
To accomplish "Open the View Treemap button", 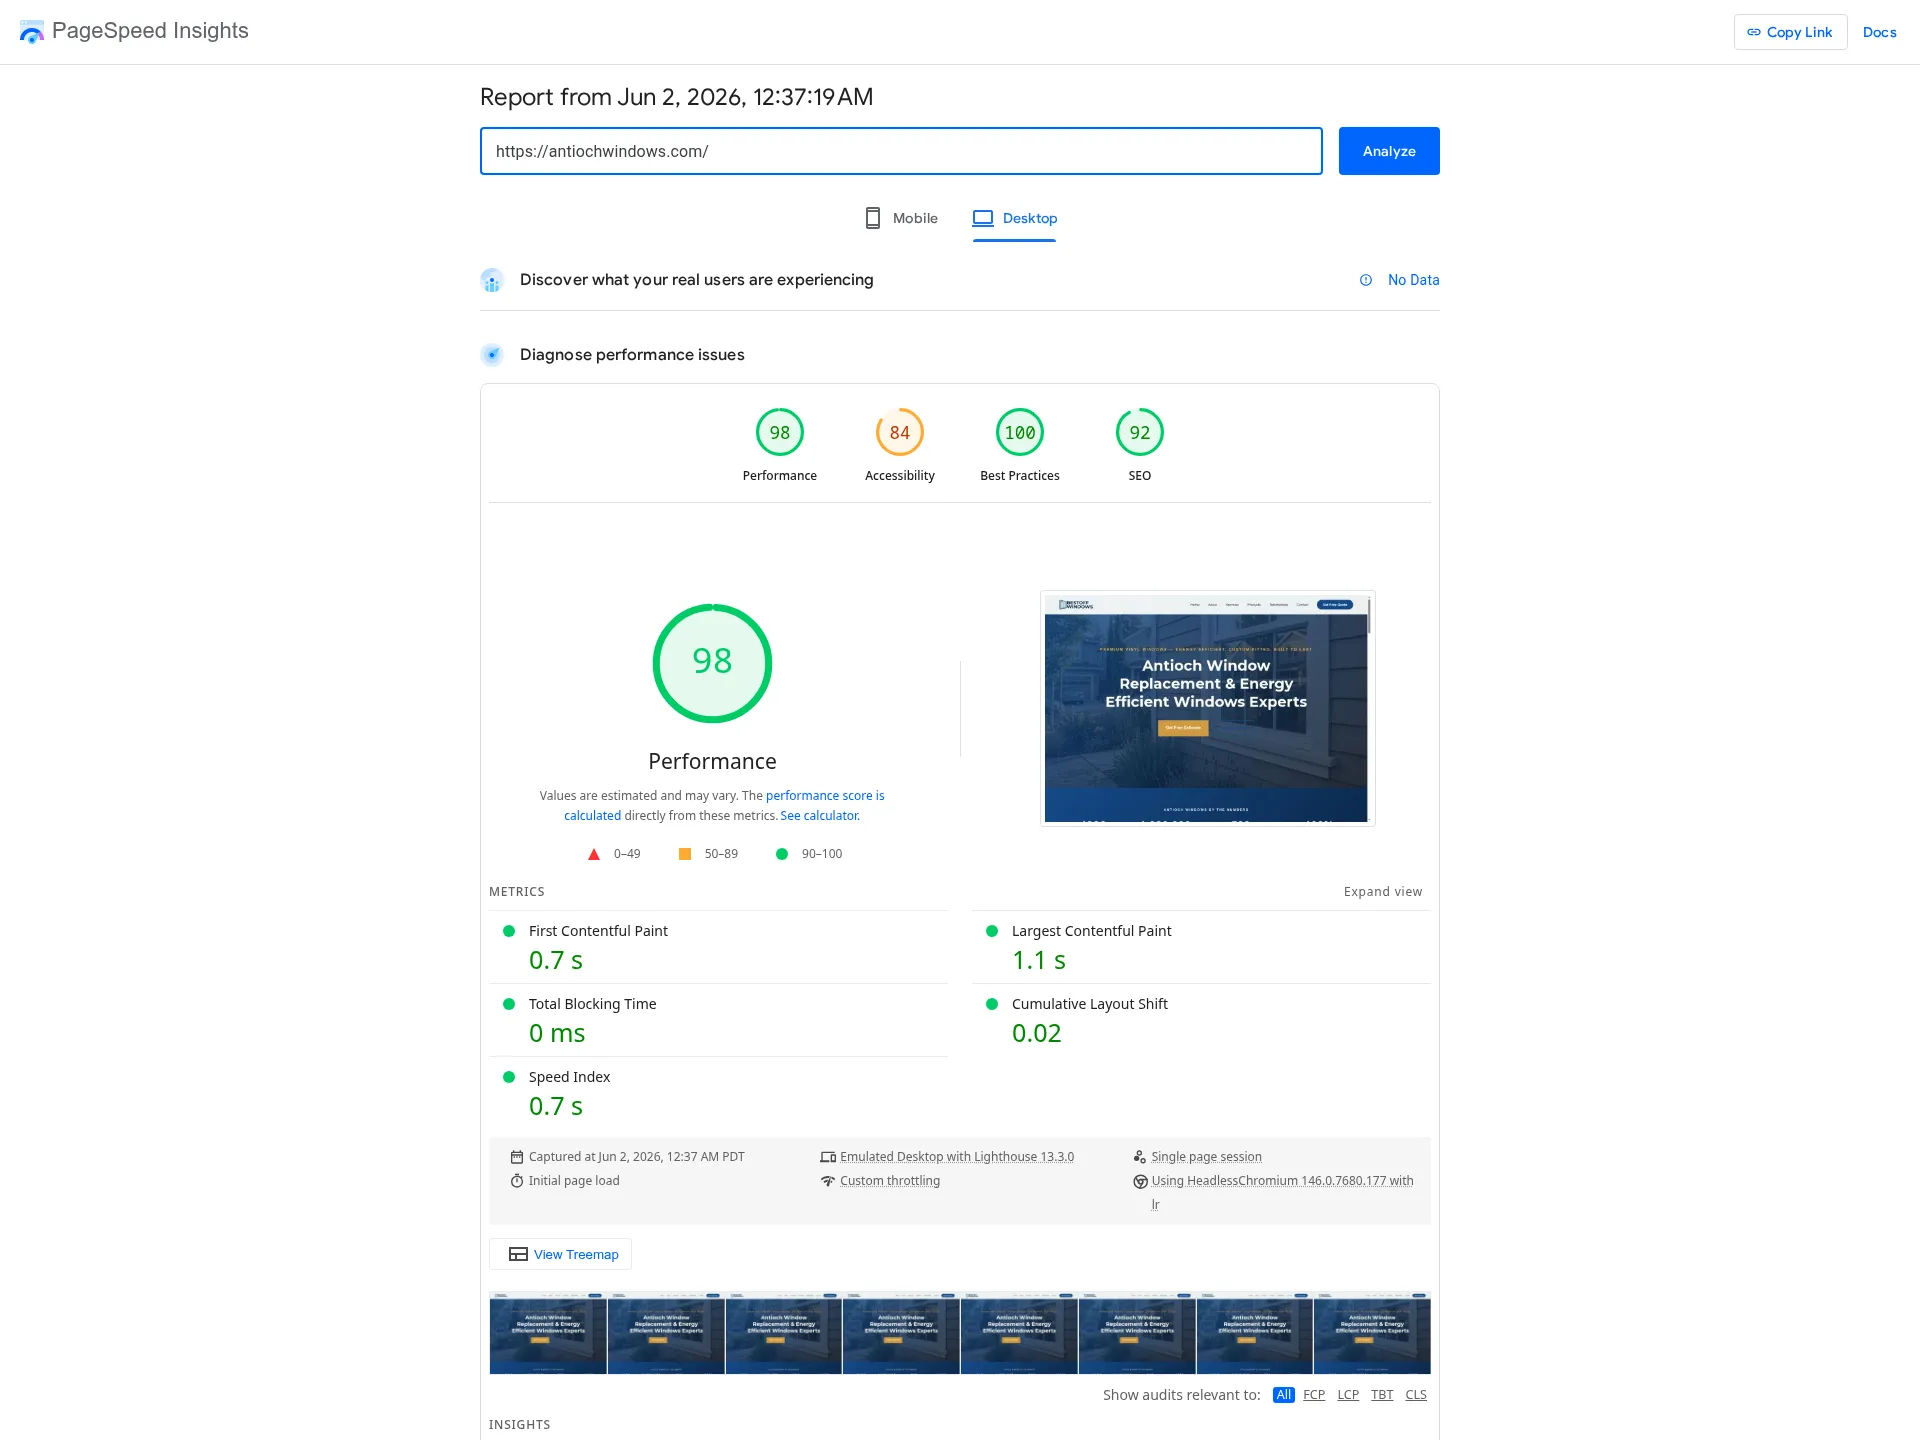I will point(561,1254).
